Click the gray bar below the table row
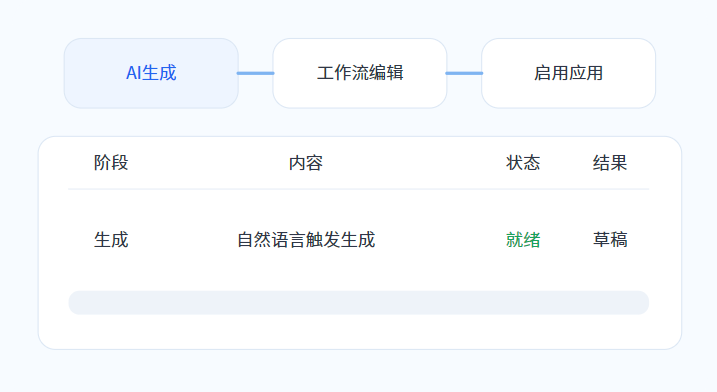 [x=358, y=302]
